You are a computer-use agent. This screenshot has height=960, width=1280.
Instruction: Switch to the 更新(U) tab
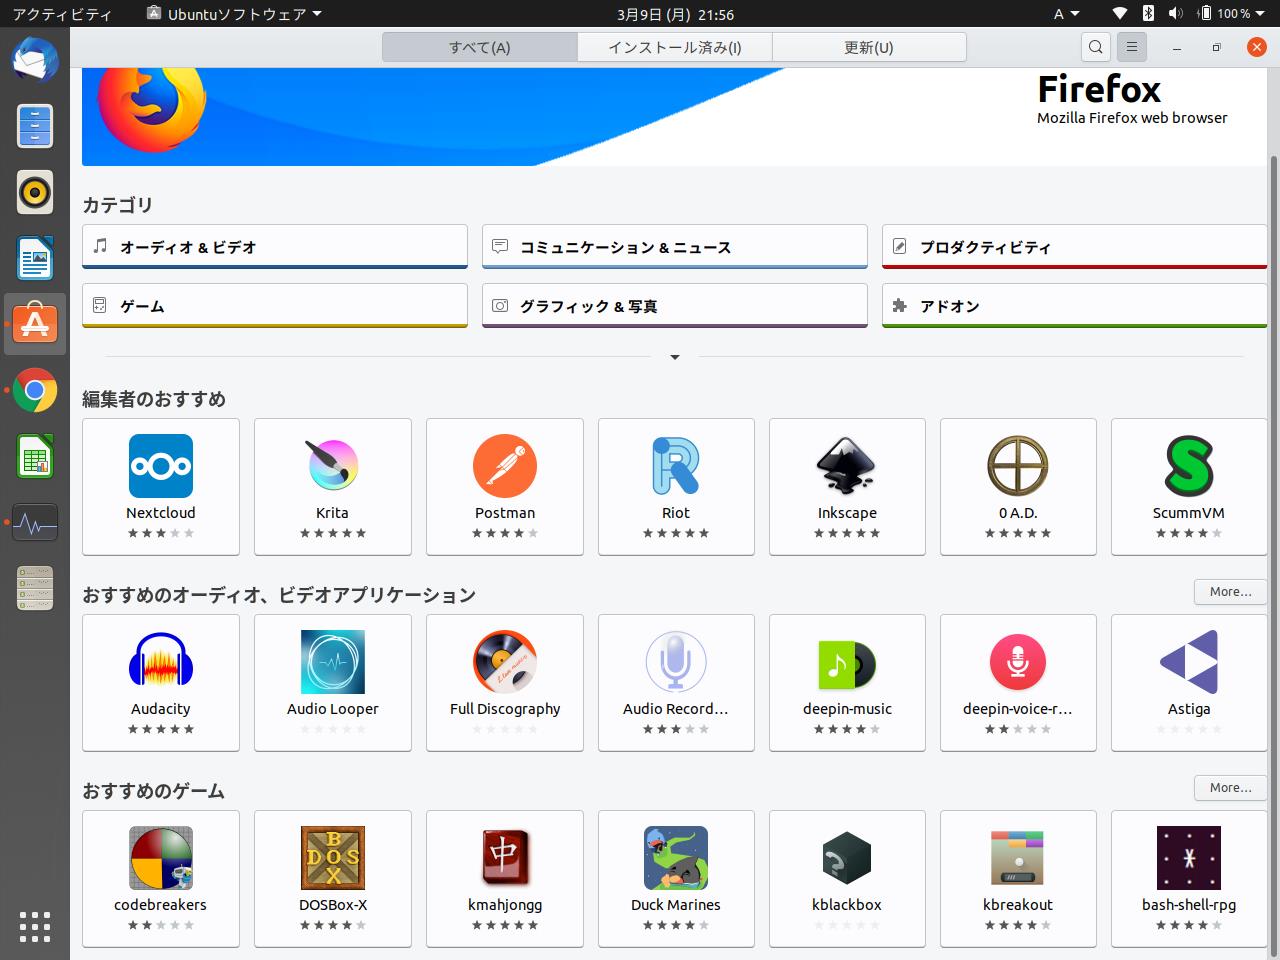869,47
